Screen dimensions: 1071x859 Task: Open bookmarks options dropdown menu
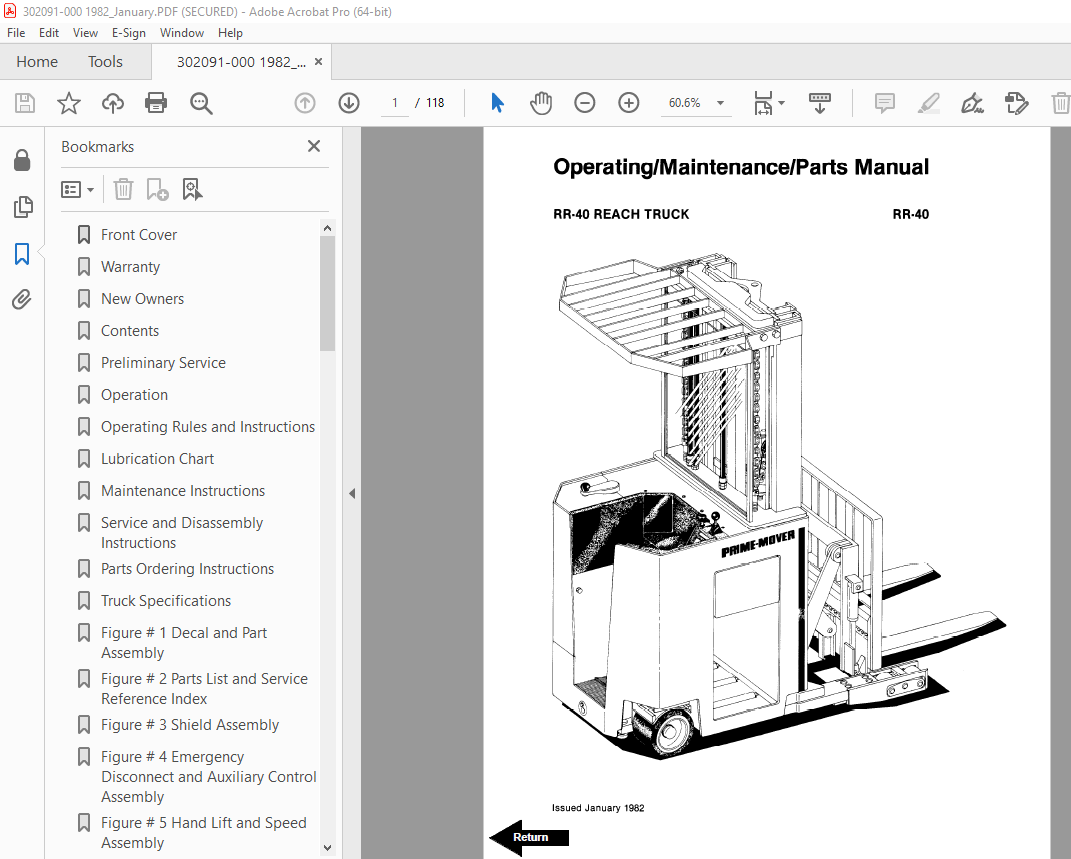(x=77, y=189)
